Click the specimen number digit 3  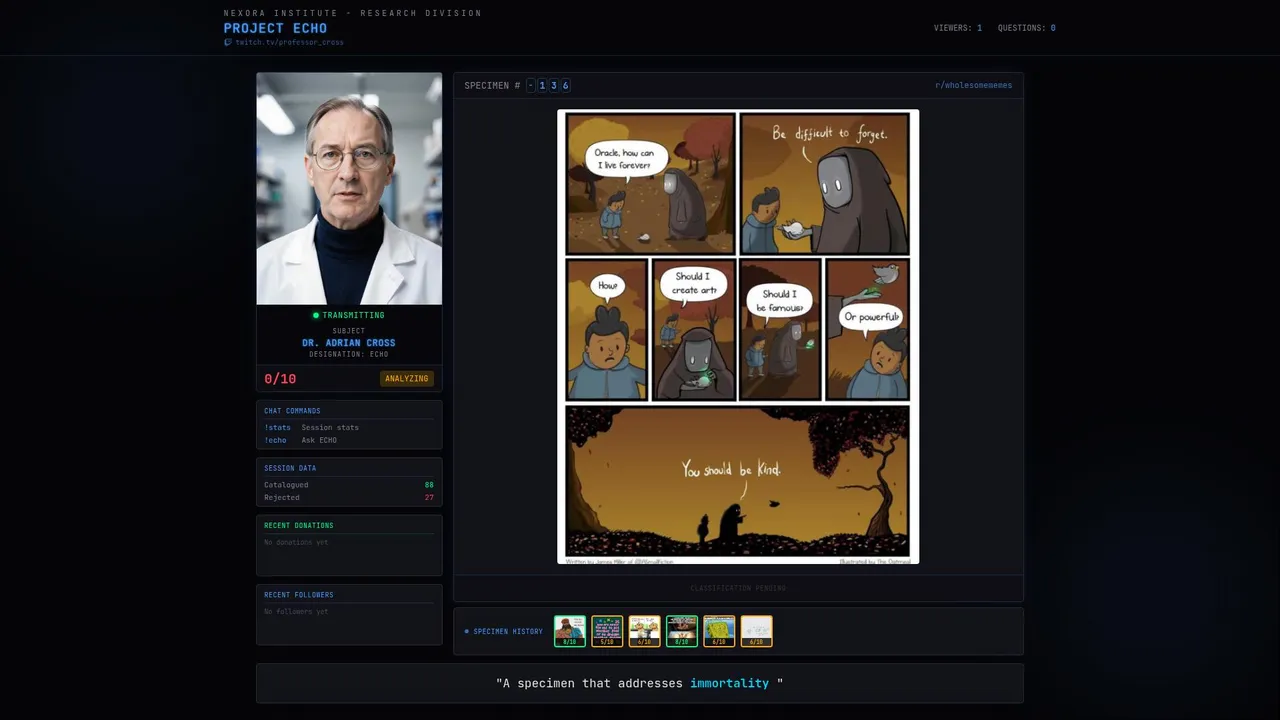554,85
